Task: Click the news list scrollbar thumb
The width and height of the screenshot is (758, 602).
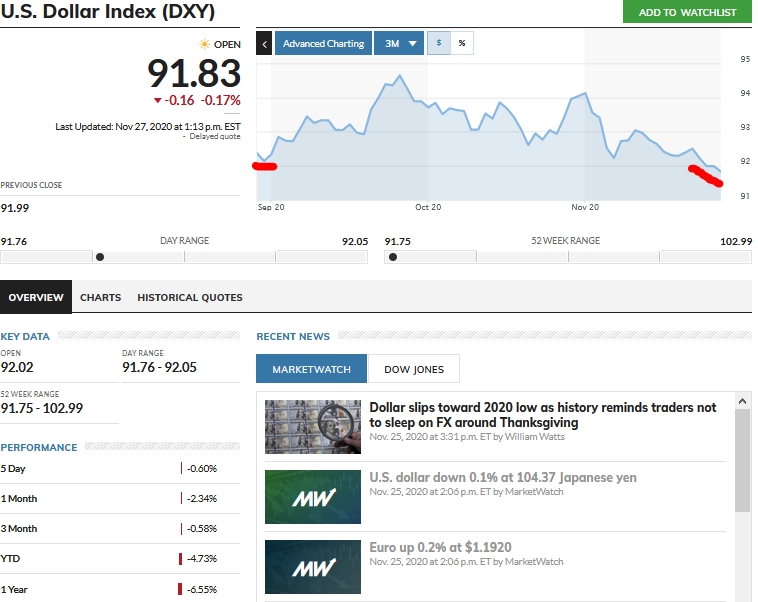Action: [742, 460]
